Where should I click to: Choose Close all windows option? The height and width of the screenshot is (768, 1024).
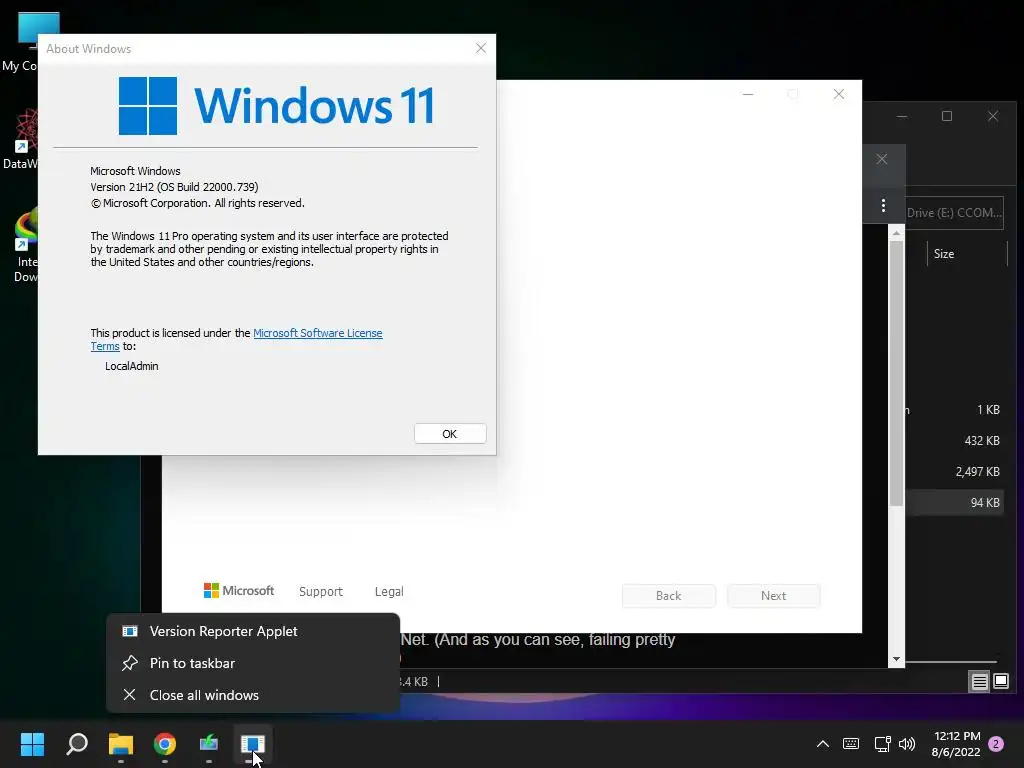[x=253, y=695]
